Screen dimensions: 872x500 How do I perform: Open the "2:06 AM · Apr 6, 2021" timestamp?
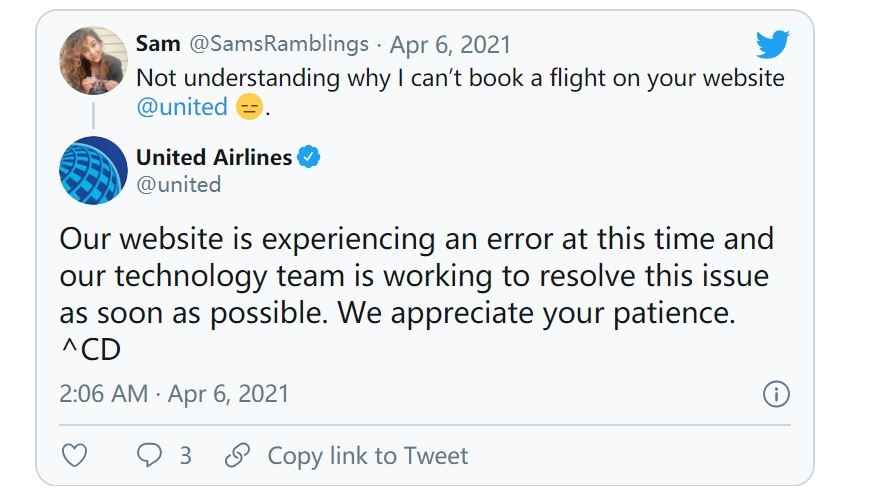(x=174, y=394)
